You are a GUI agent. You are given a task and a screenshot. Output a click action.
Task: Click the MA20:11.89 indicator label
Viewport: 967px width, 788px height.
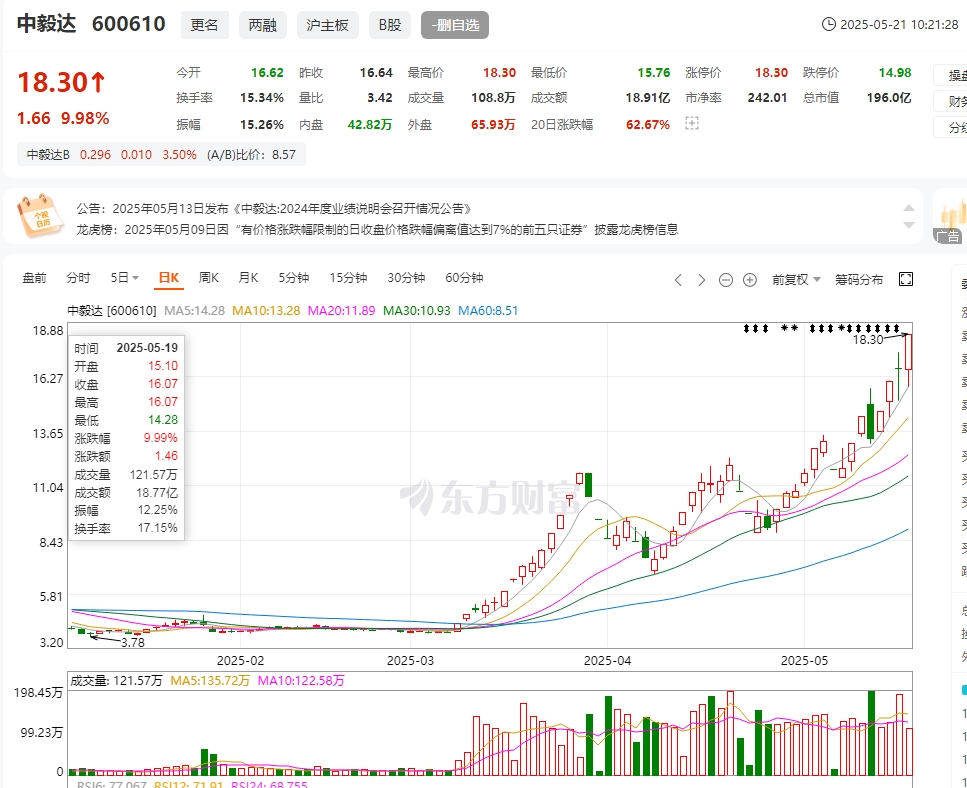[341, 311]
